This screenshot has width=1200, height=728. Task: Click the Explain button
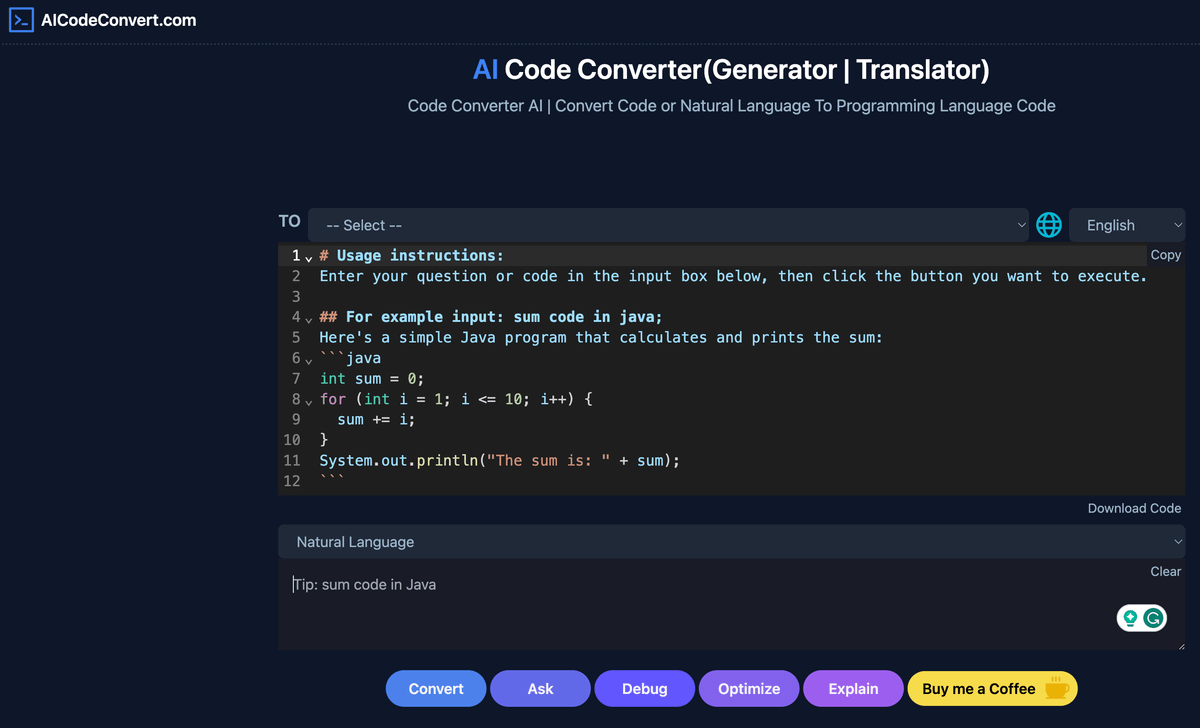click(x=853, y=688)
